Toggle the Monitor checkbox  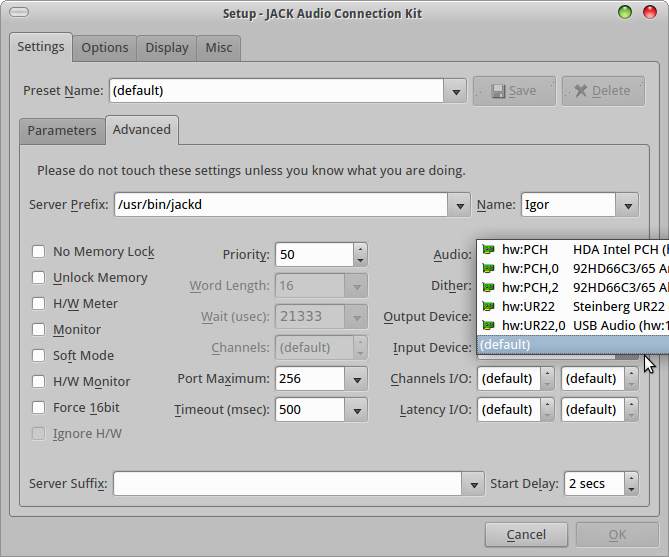pos(38,330)
